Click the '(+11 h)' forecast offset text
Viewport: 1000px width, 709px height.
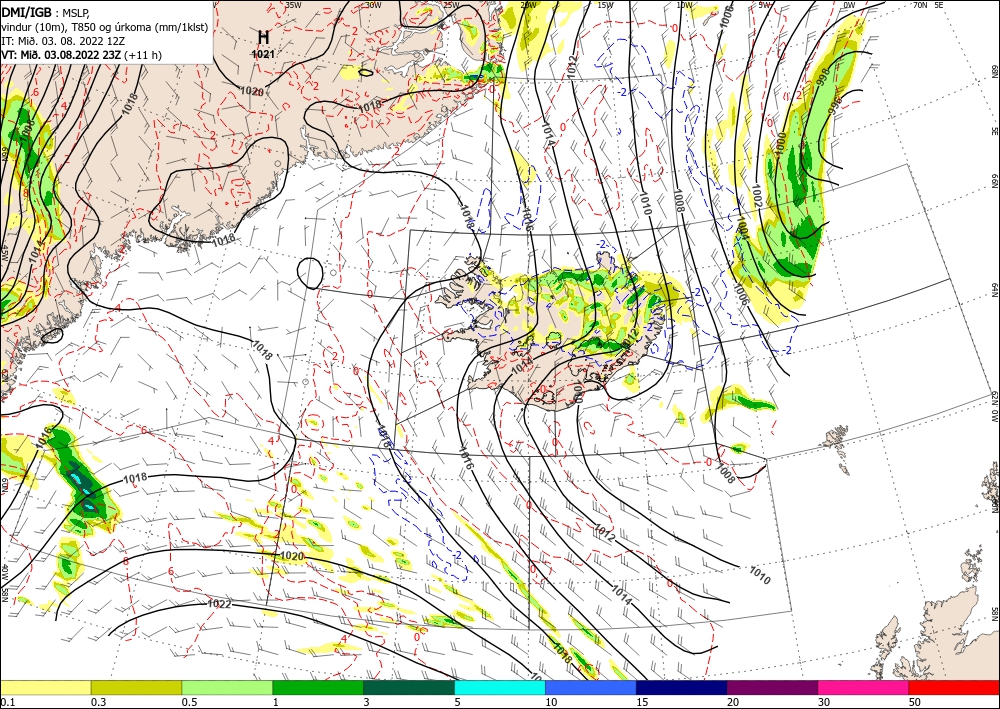click(x=143, y=55)
